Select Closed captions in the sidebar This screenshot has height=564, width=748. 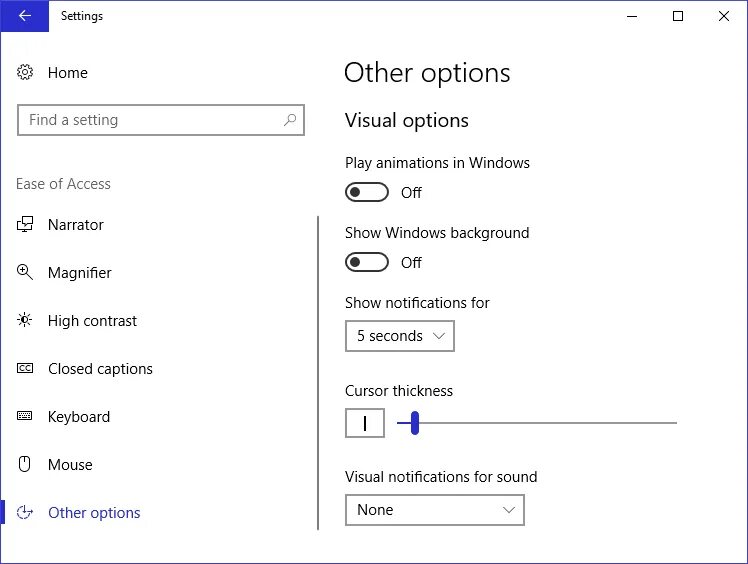100,369
